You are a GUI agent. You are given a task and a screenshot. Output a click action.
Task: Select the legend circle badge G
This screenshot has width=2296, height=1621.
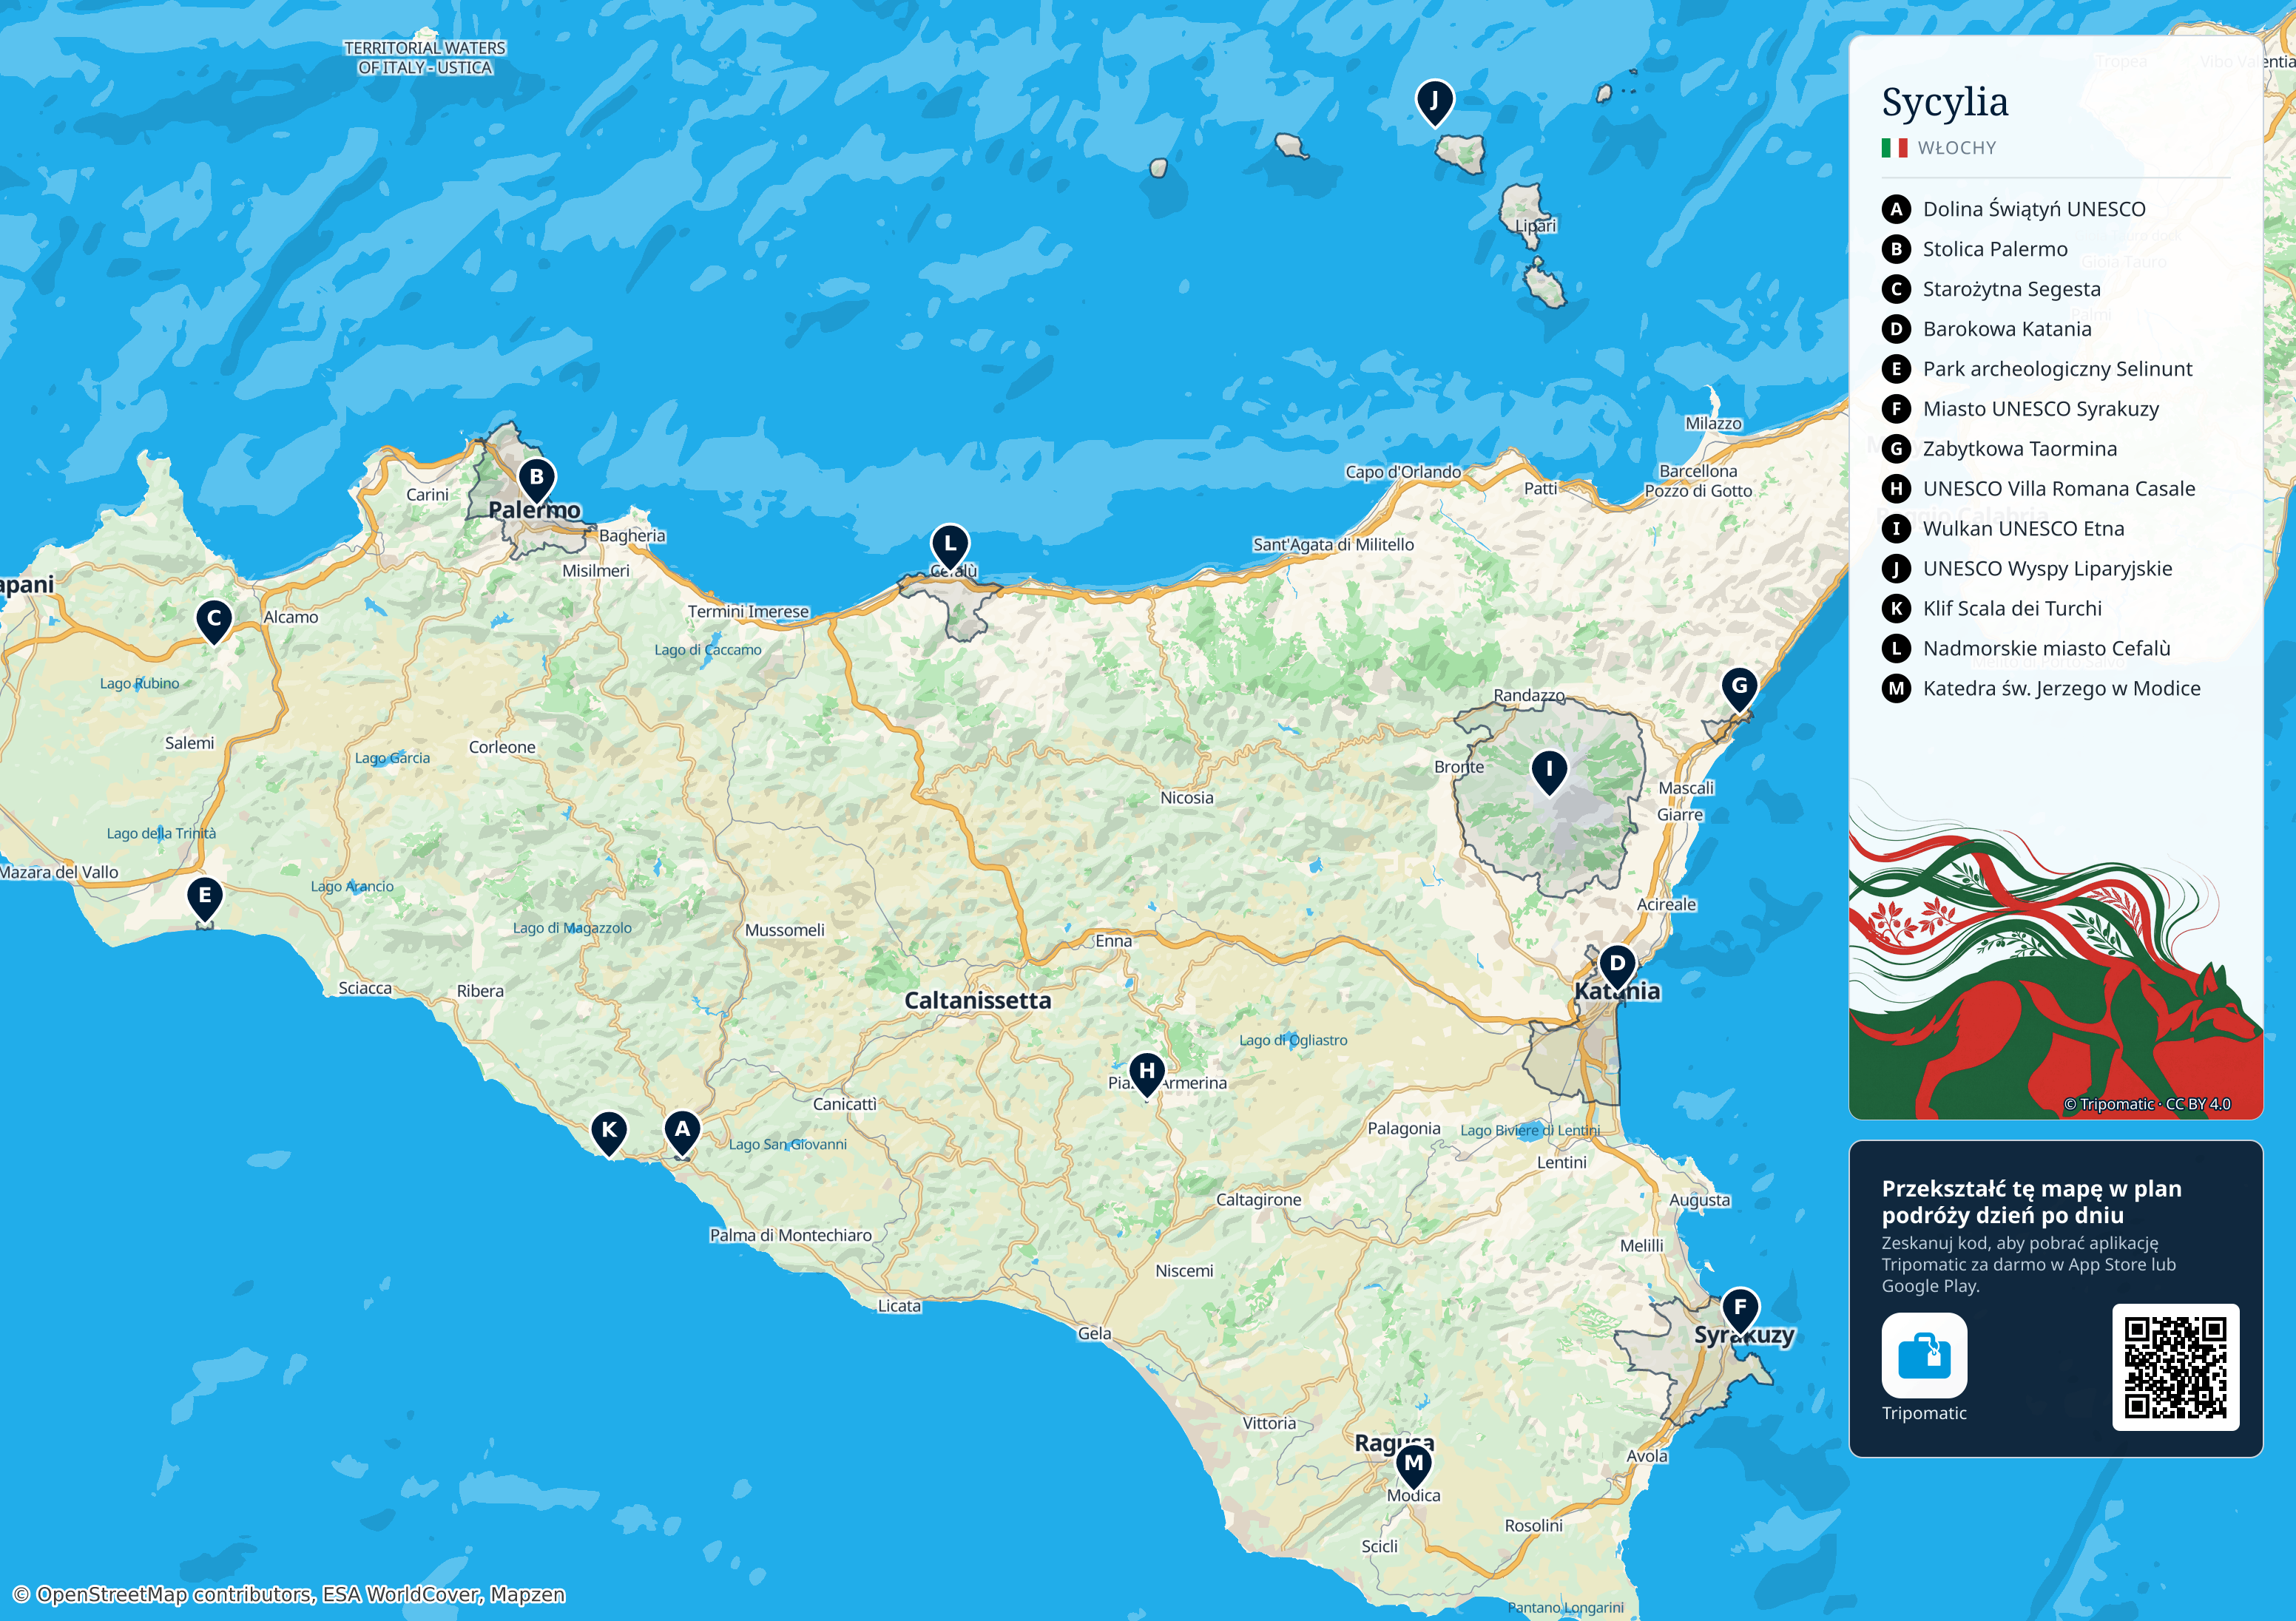click(1896, 449)
